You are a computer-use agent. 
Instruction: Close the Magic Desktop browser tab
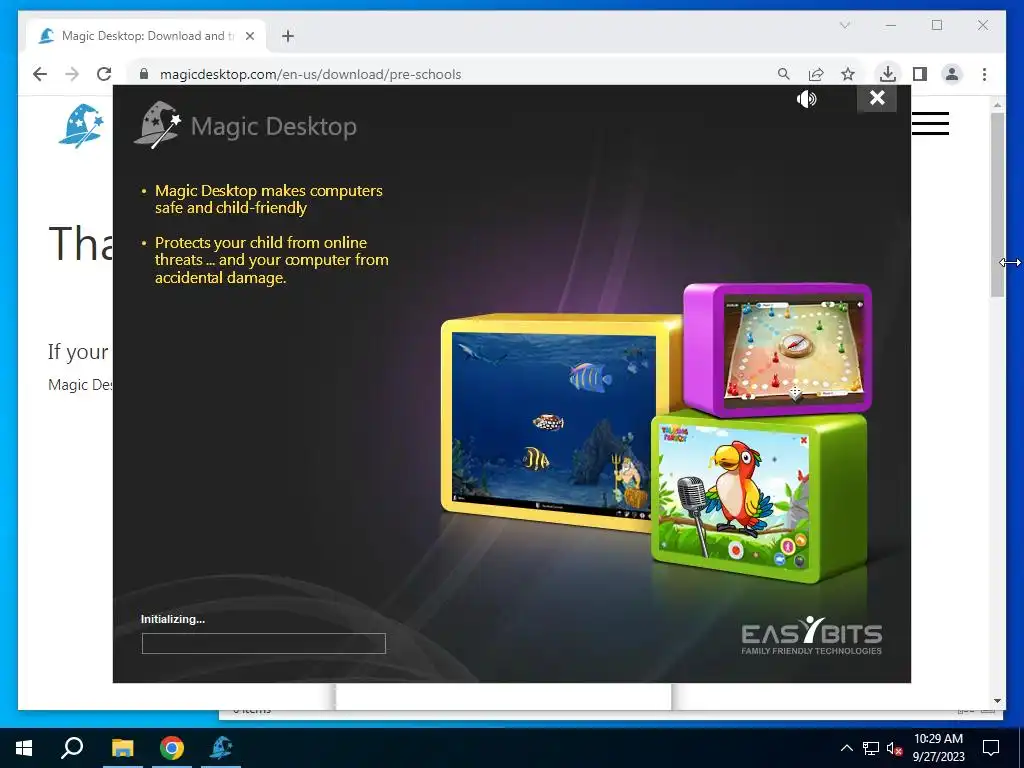(249, 36)
